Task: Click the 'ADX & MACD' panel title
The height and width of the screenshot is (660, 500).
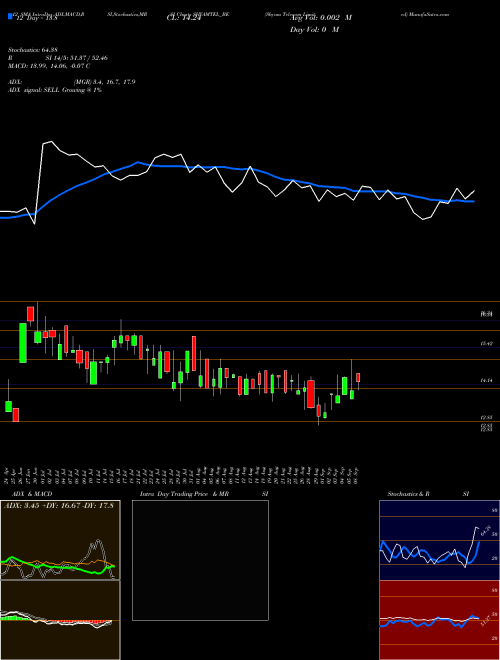Action: tap(32, 494)
